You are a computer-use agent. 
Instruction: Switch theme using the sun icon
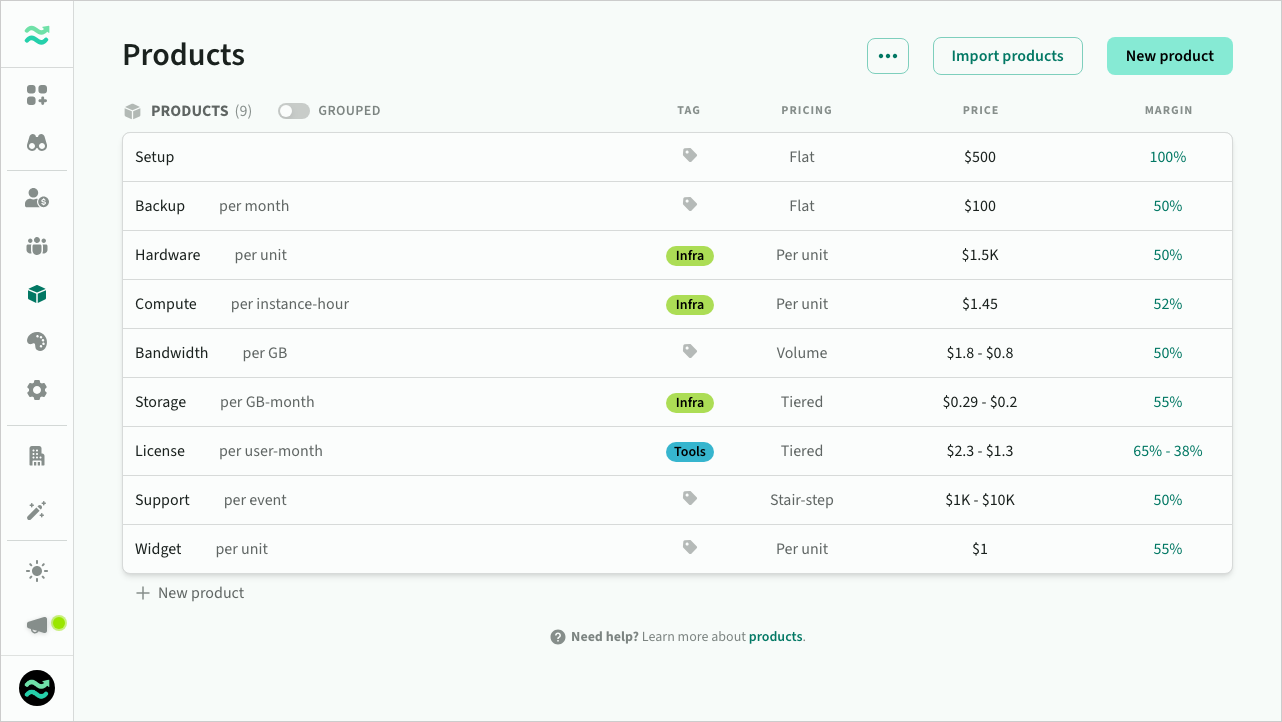point(37,571)
